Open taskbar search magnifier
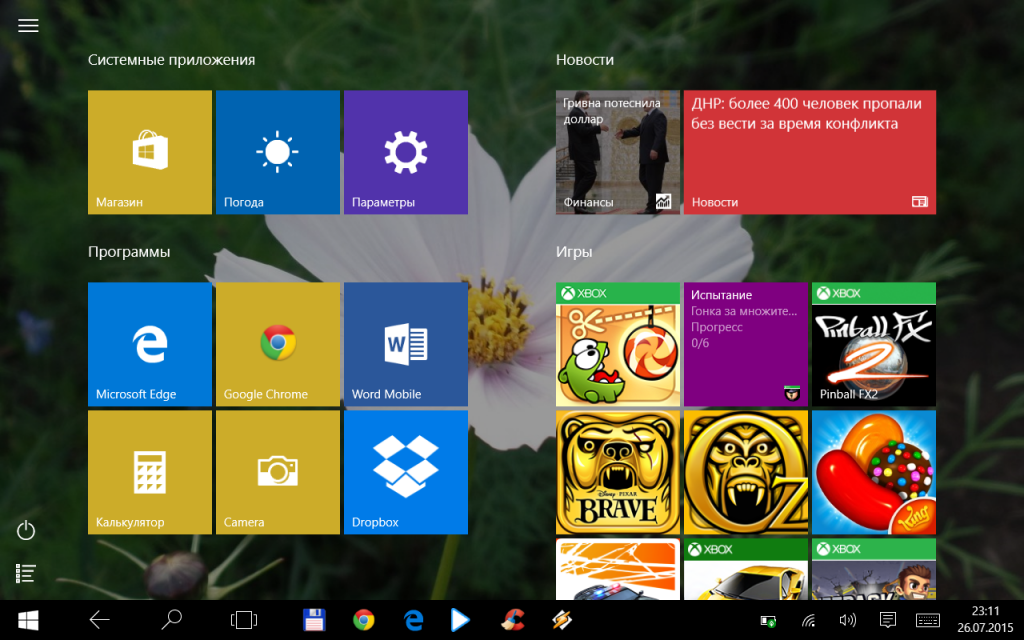This screenshot has height=640, width=1024. tap(173, 620)
